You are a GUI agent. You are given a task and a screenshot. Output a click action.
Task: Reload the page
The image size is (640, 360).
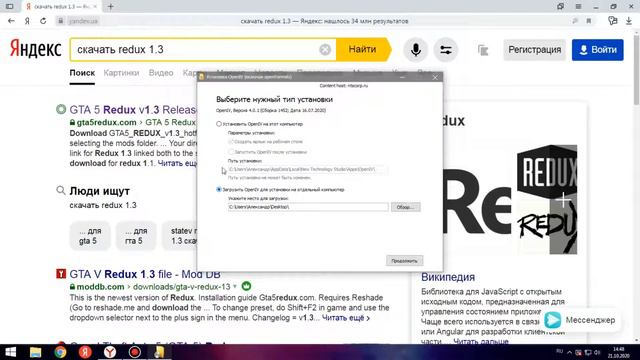point(43,21)
